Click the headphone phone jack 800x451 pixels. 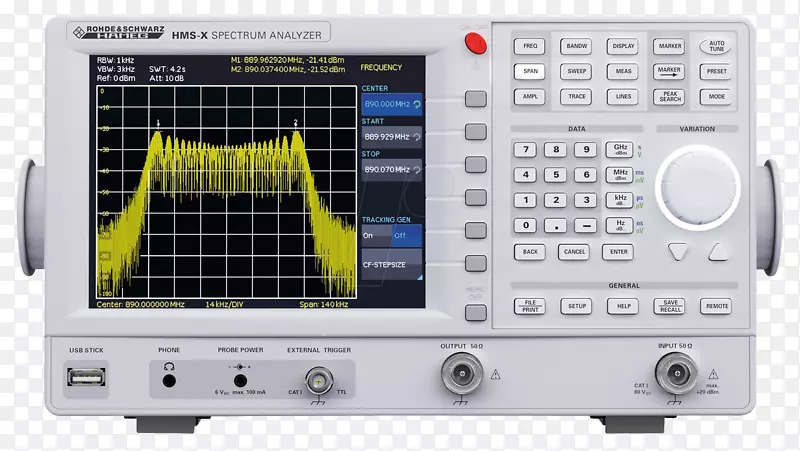pos(169,378)
